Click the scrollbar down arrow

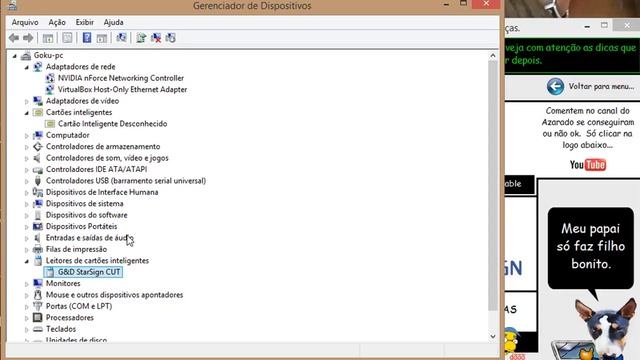(x=493, y=336)
